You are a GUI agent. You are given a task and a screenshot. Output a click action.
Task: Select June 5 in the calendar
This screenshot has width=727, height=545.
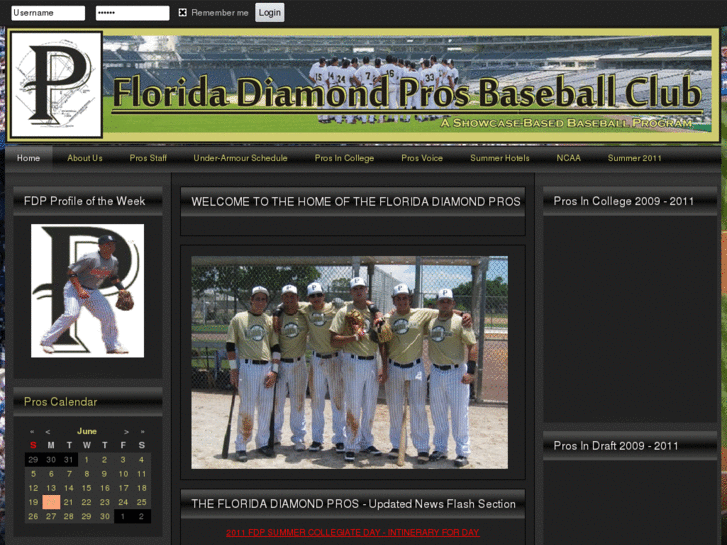tap(33, 474)
